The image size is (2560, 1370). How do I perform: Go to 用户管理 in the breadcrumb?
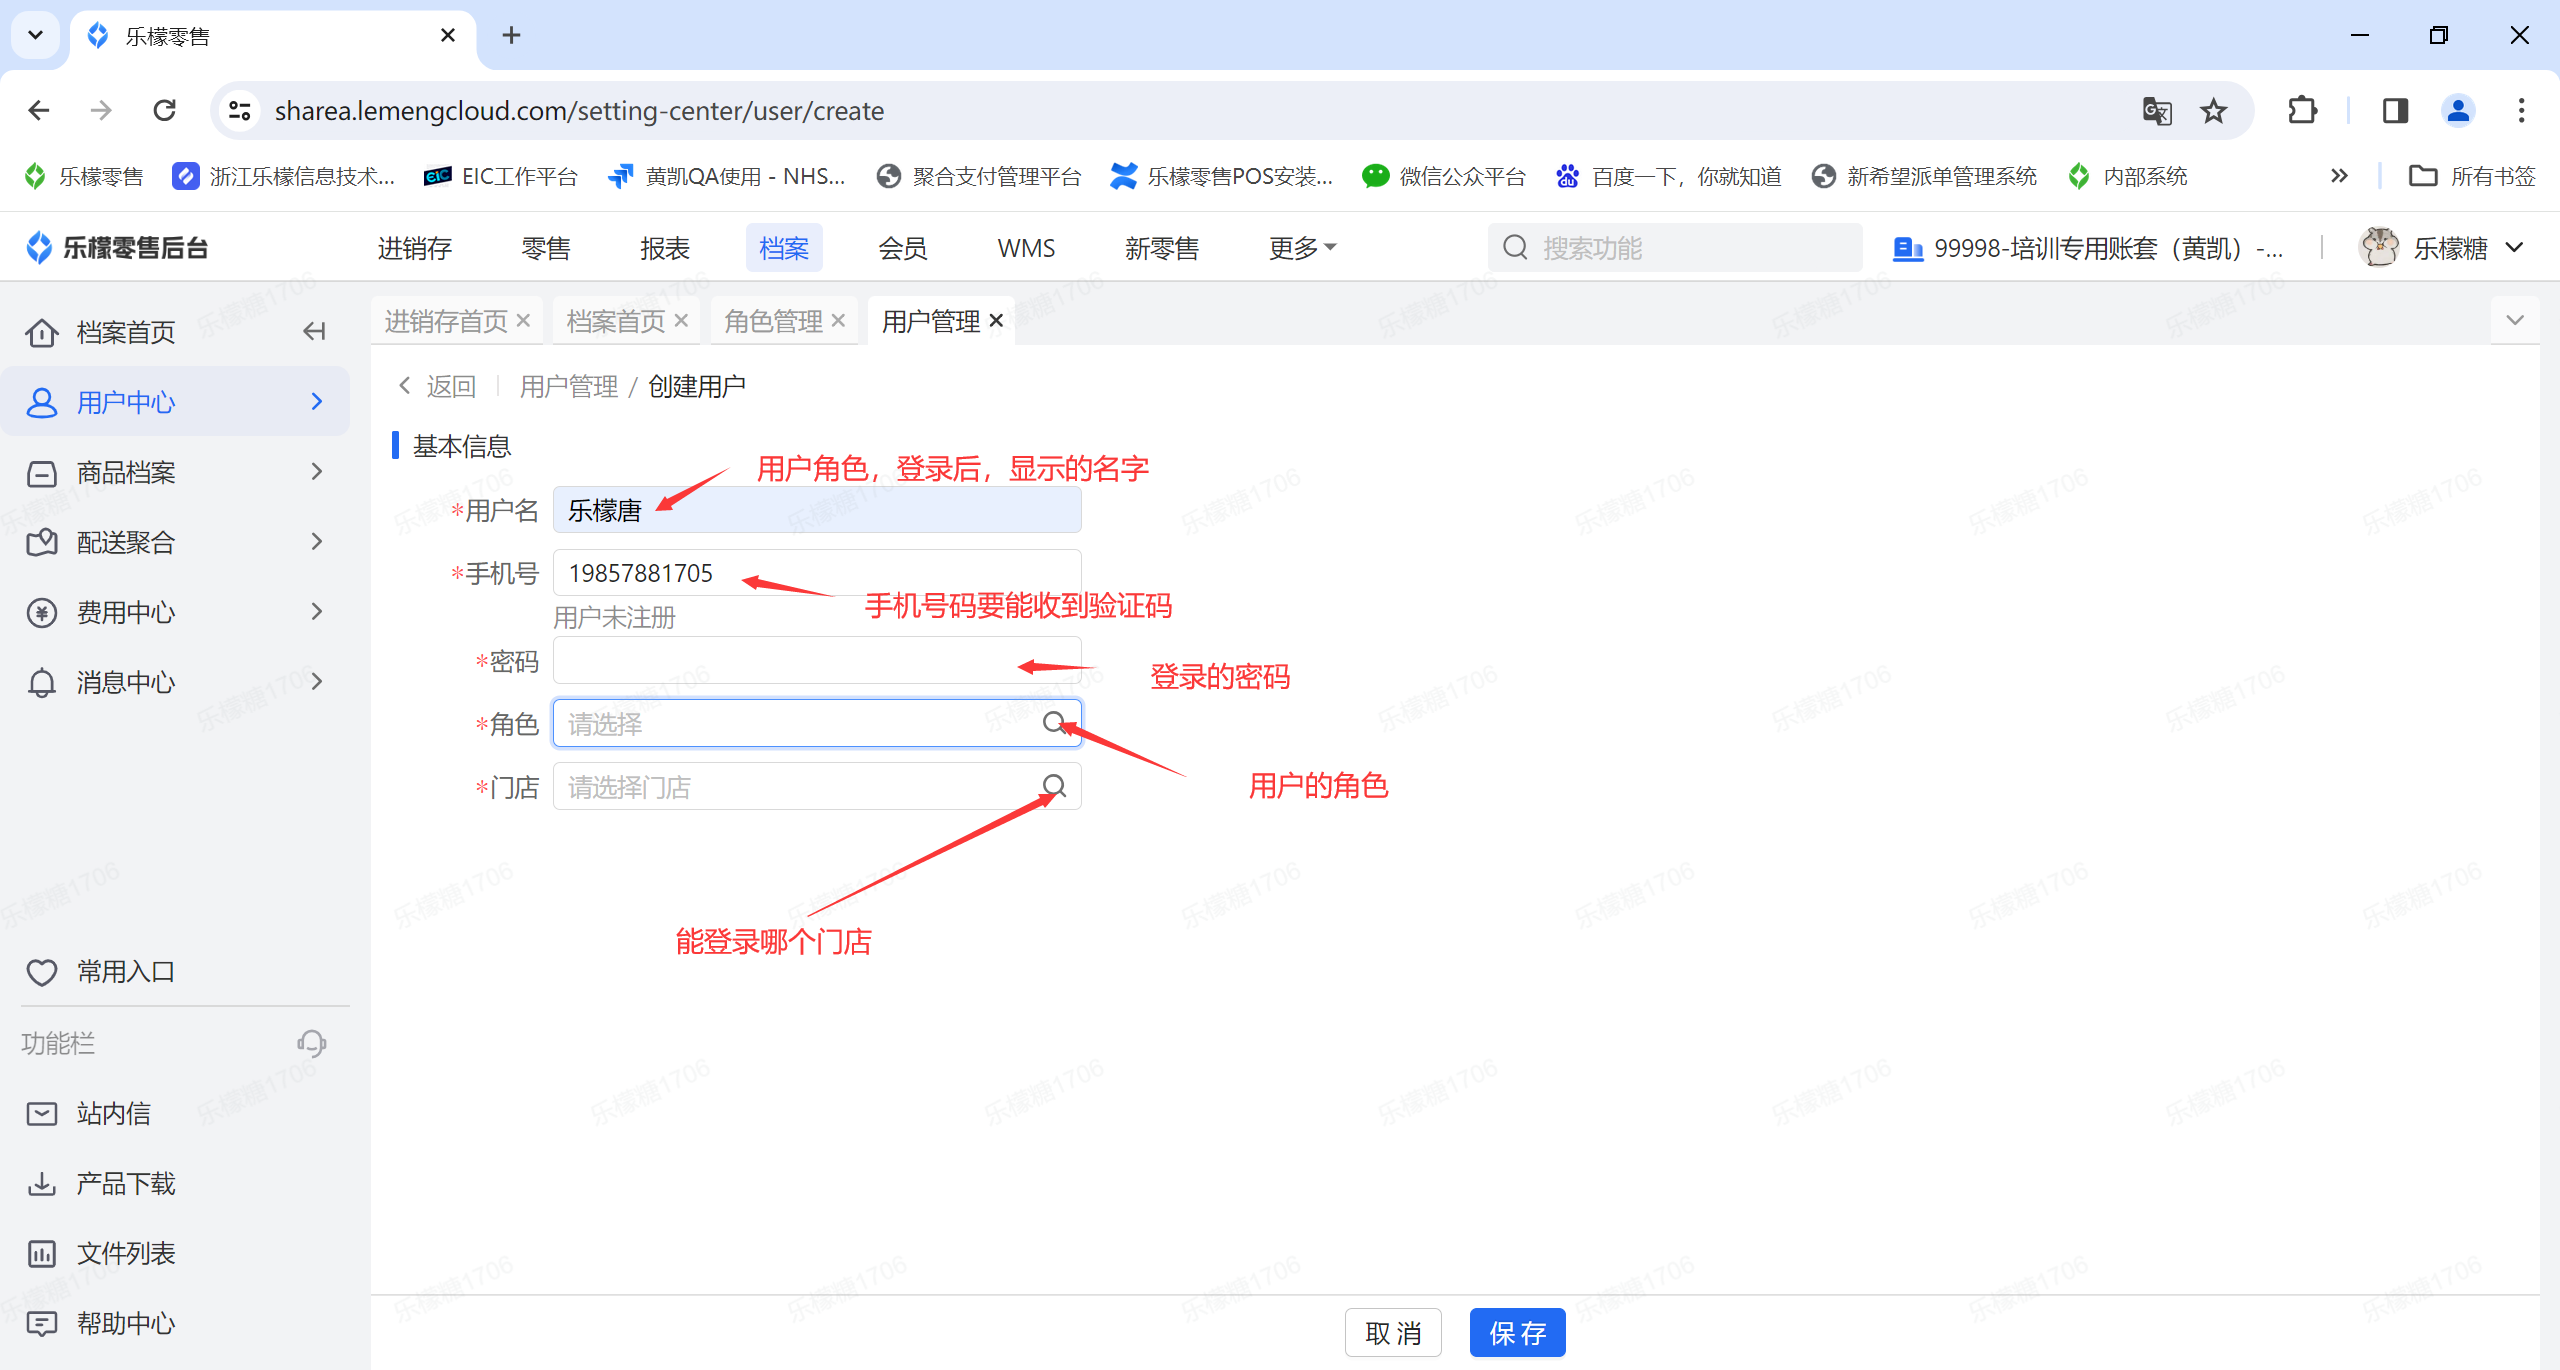568,386
